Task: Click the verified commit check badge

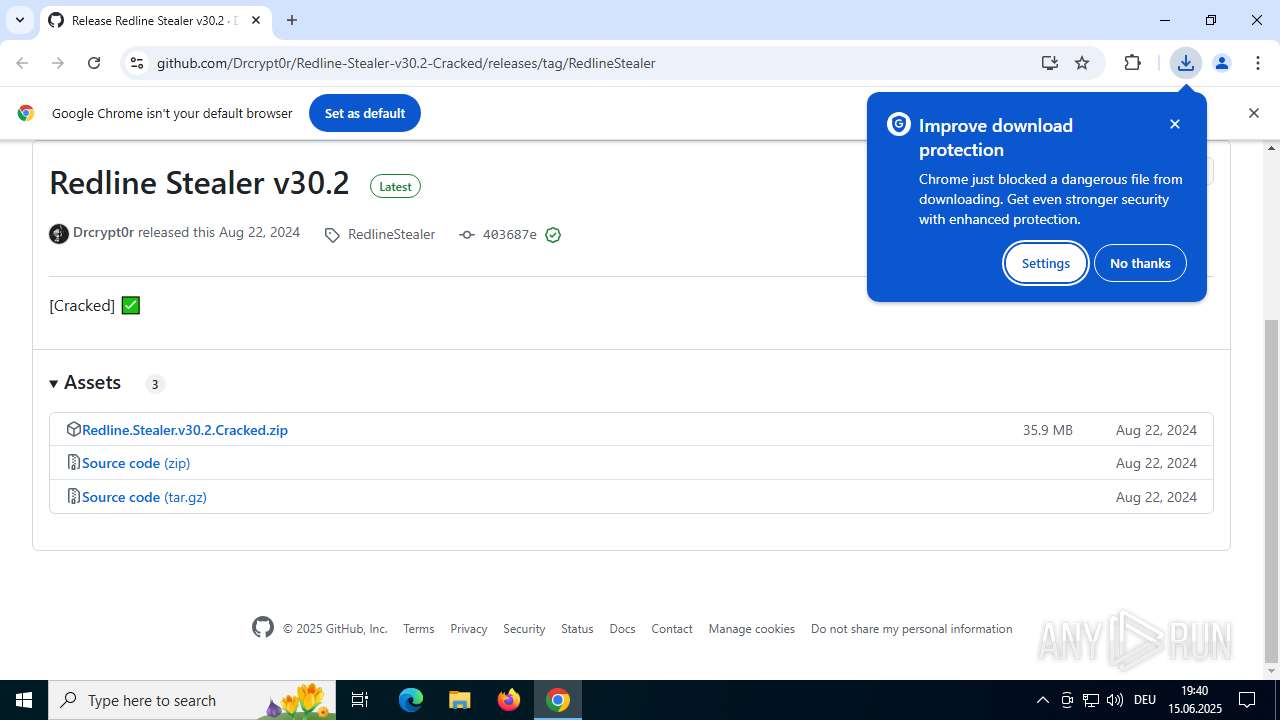Action: (553, 235)
